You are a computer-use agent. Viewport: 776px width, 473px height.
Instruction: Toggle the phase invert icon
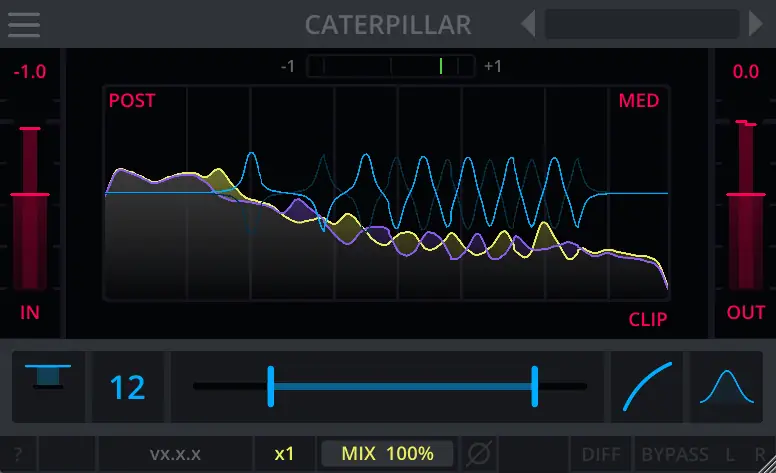pos(480,453)
